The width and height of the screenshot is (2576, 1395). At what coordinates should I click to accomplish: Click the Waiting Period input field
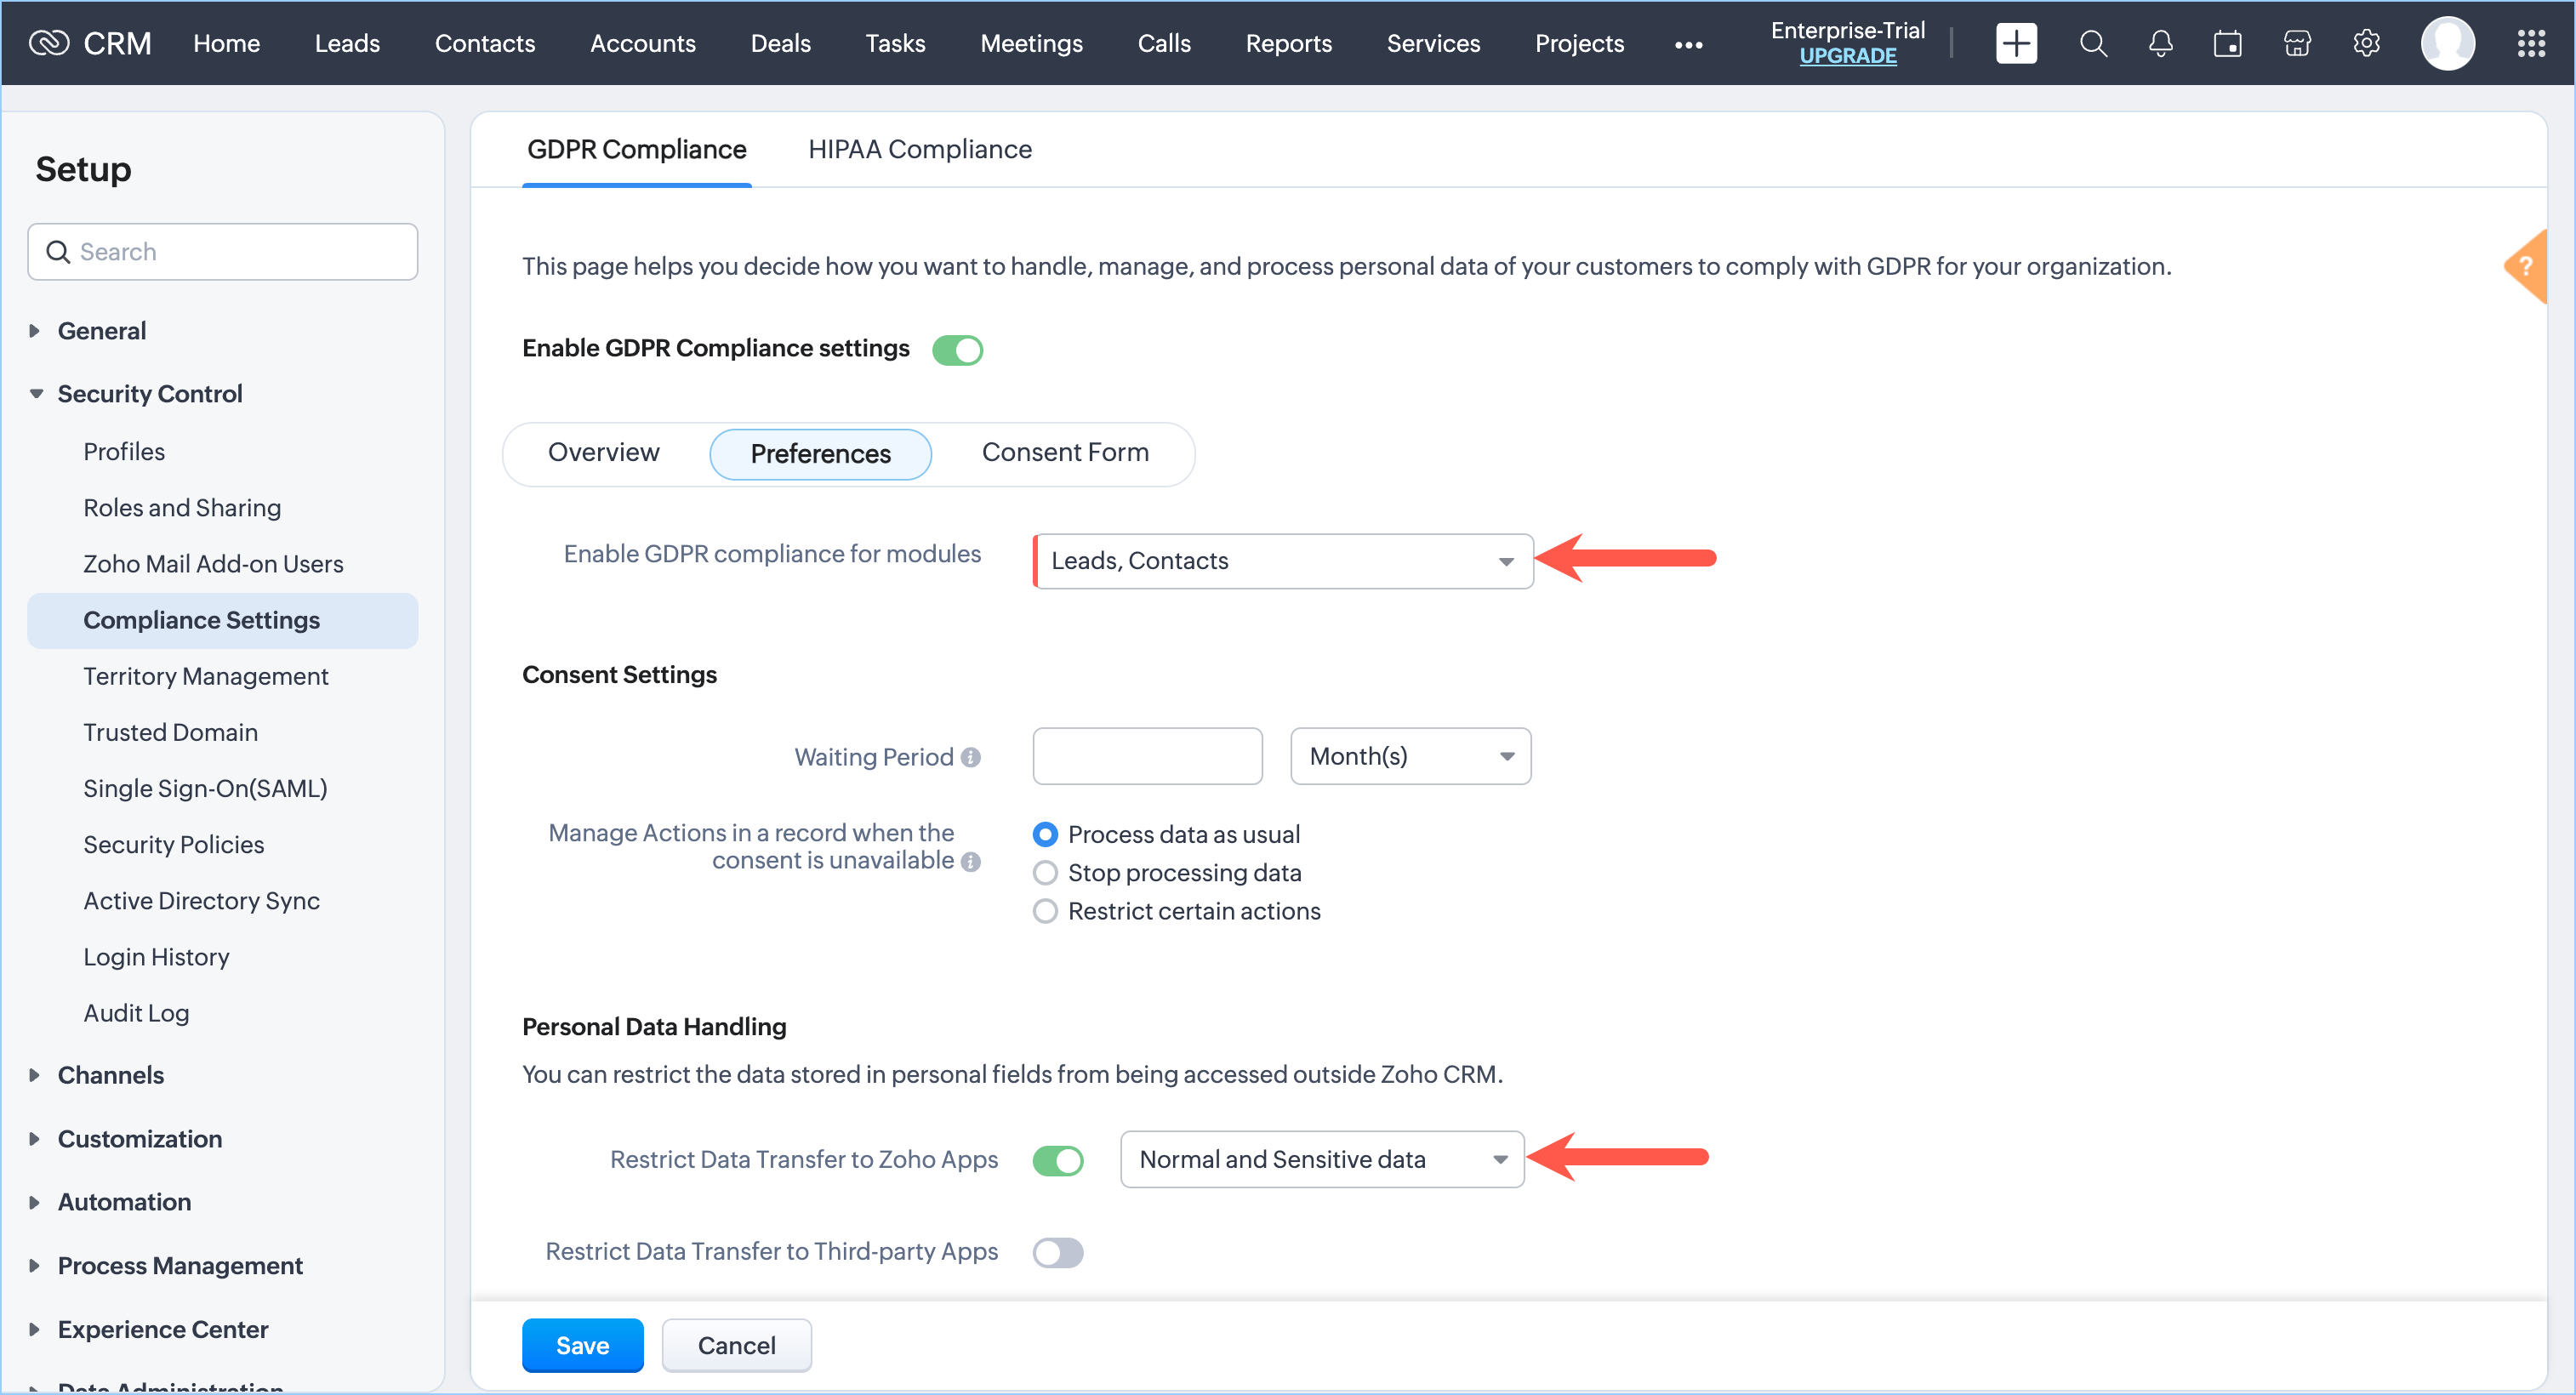tap(1147, 756)
